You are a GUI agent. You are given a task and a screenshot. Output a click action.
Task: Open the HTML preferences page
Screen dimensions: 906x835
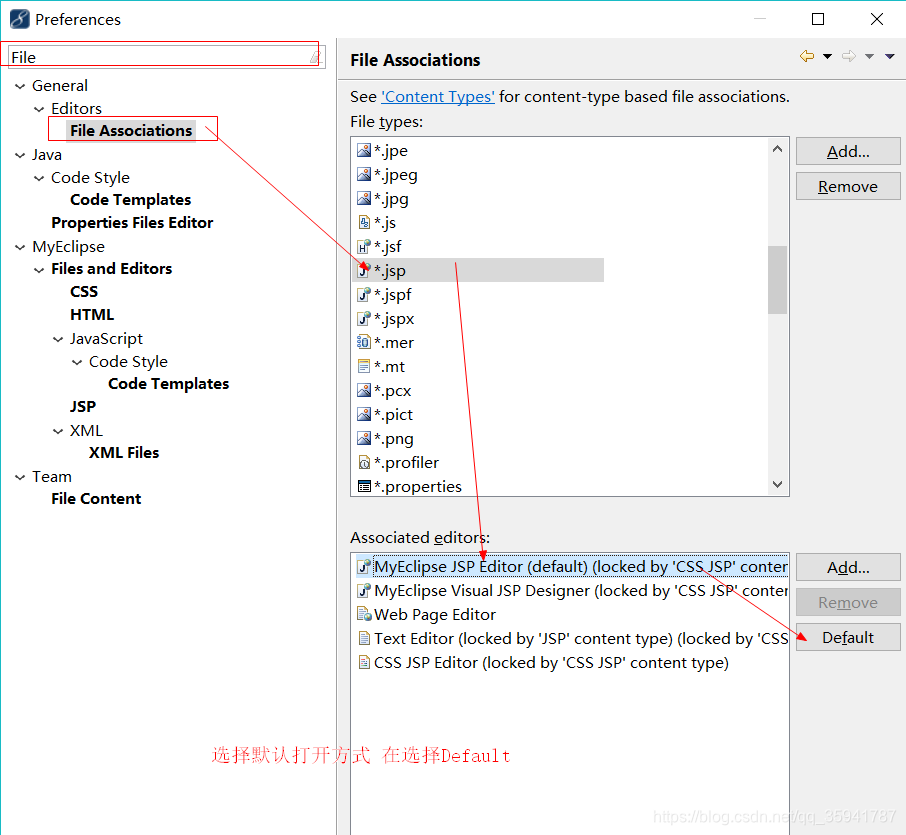(92, 315)
